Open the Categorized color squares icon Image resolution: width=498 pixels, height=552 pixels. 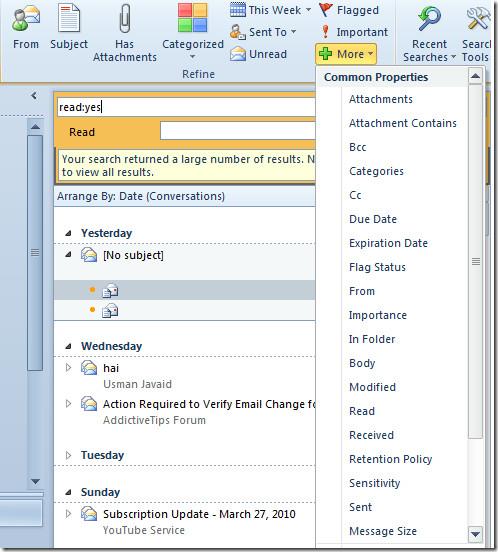[193, 18]
